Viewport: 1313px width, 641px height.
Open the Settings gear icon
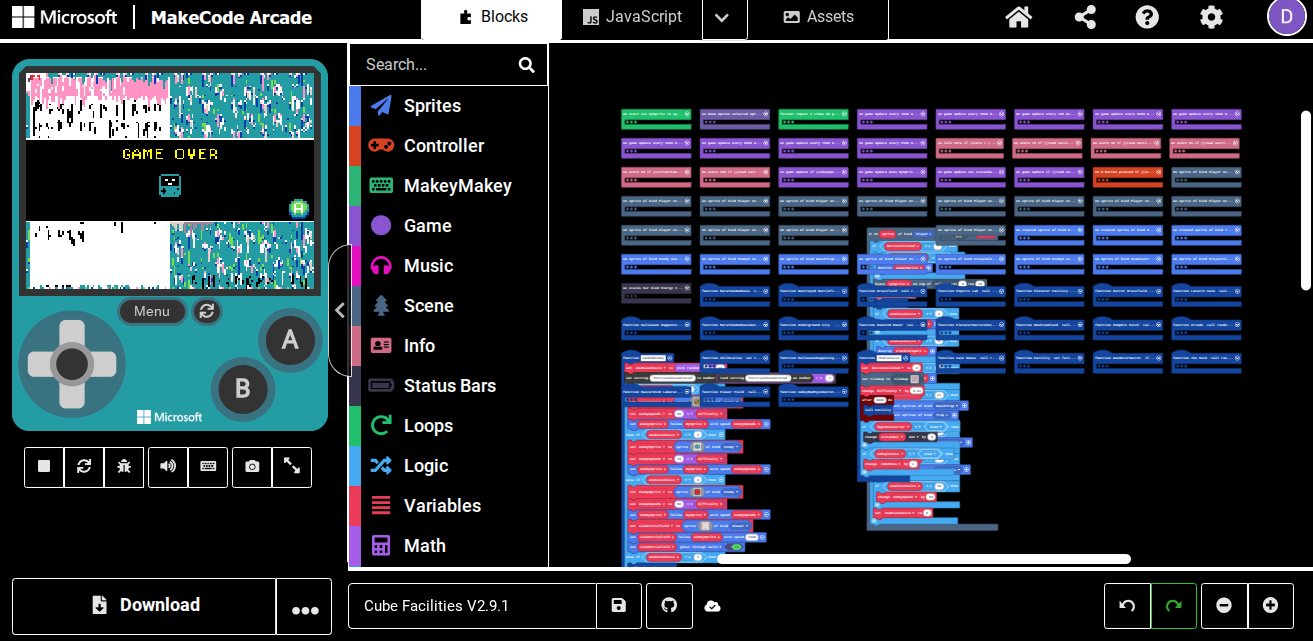point(1211,17)
